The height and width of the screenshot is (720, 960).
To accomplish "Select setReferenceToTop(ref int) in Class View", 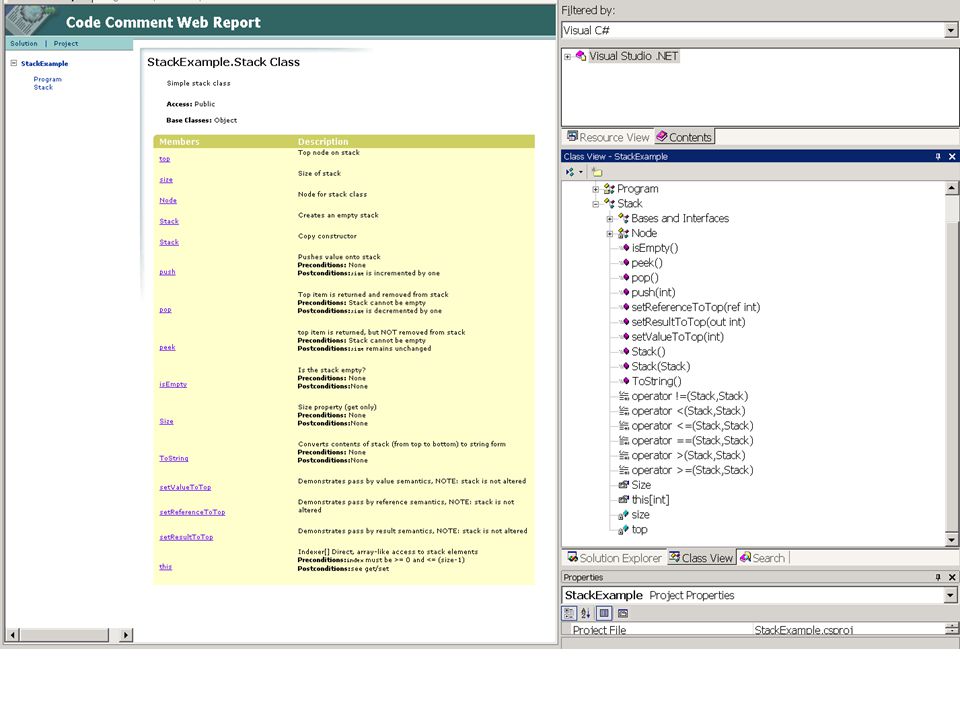I will click(x=696, y=307).
